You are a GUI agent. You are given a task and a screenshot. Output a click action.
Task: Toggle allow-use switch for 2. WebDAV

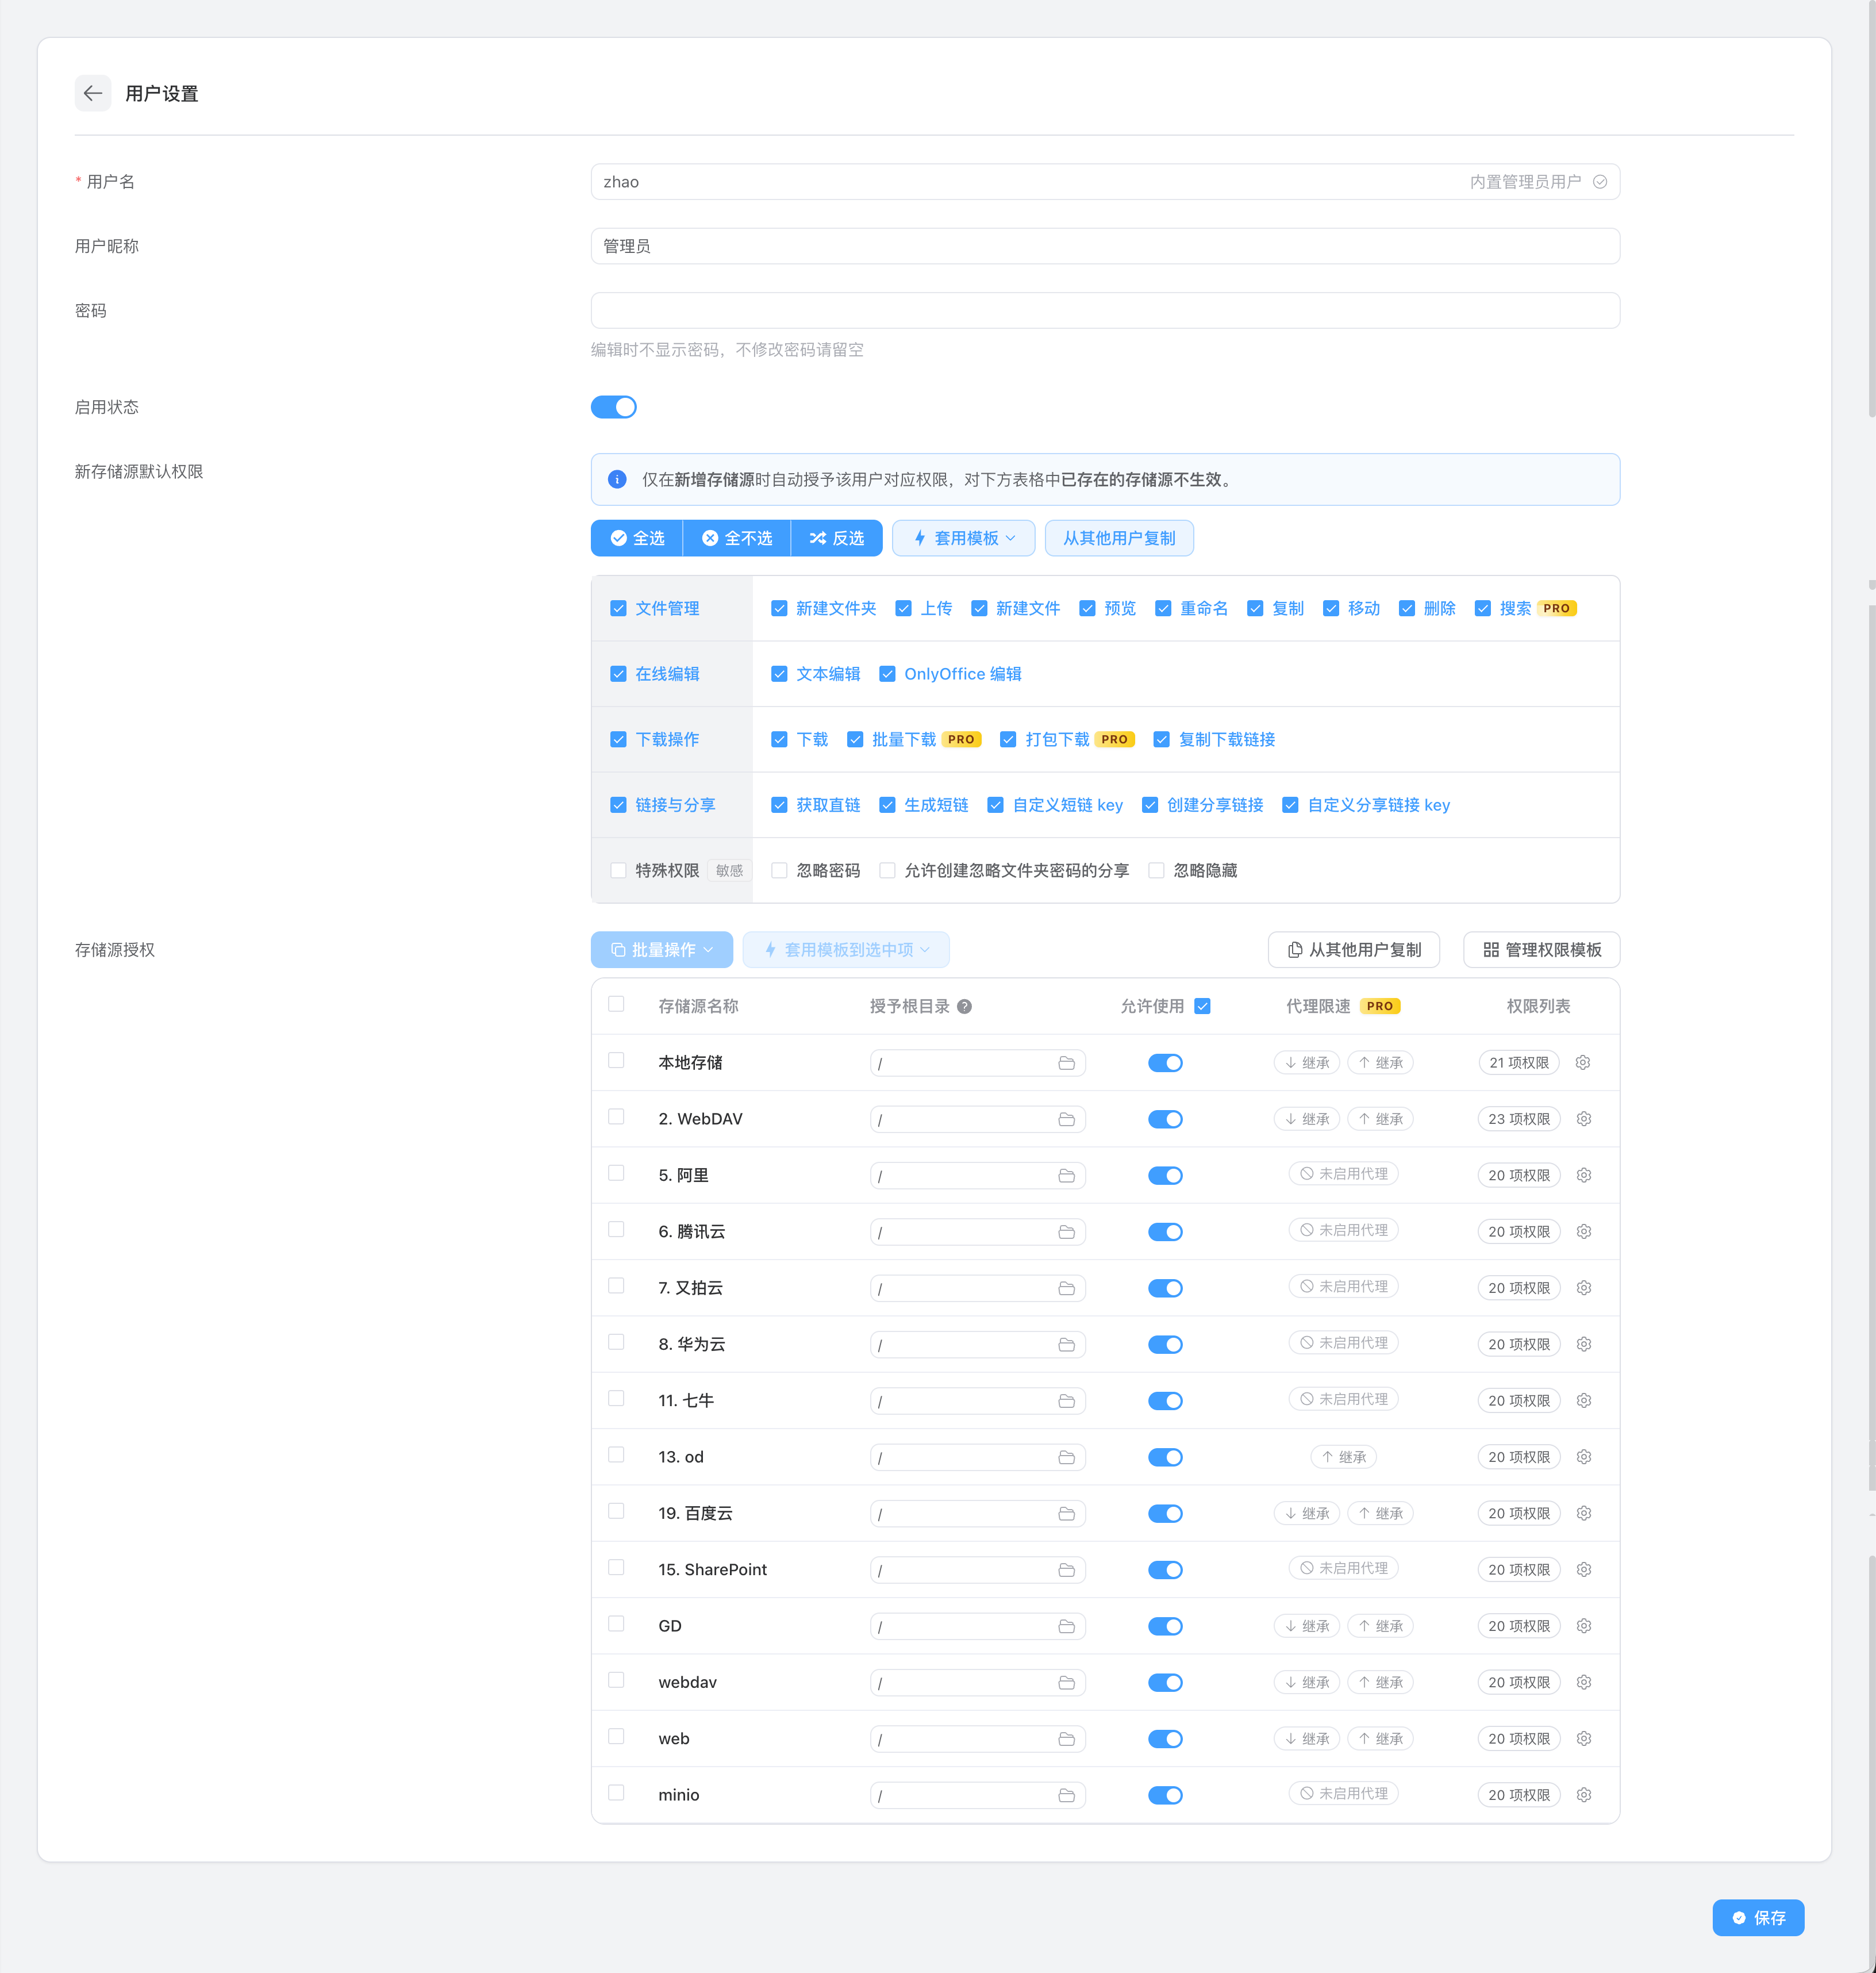tap(1165, 1119)
